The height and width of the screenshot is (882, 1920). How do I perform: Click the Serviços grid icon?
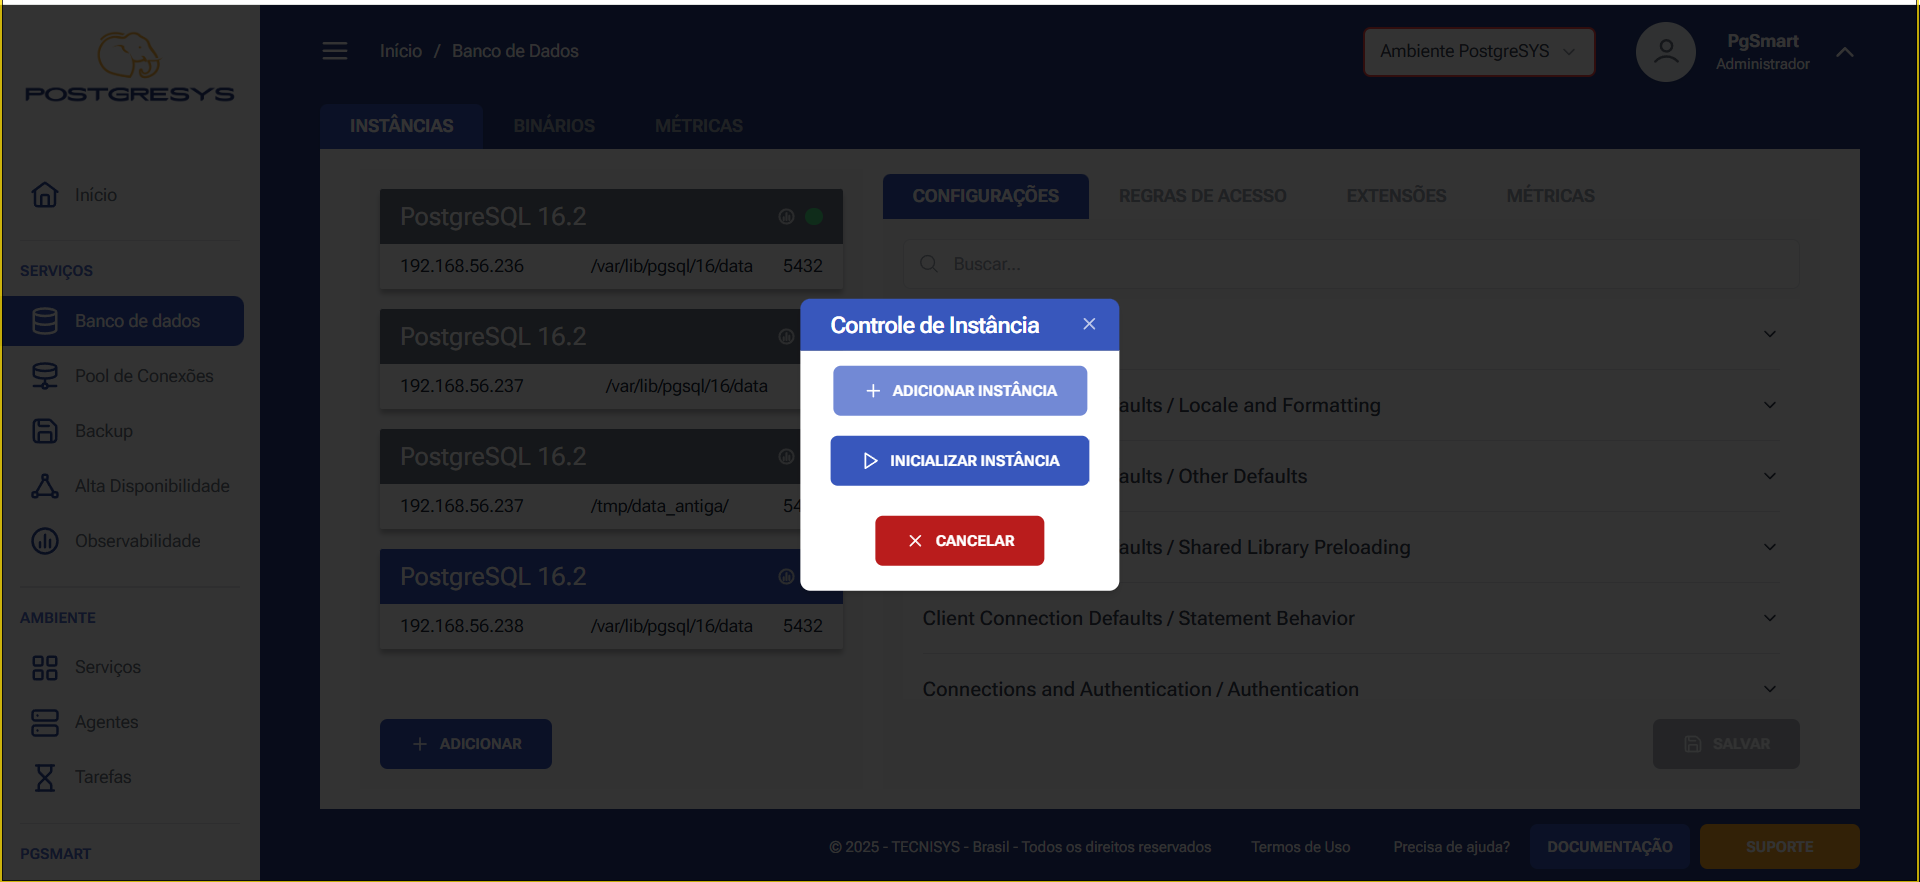45,668
